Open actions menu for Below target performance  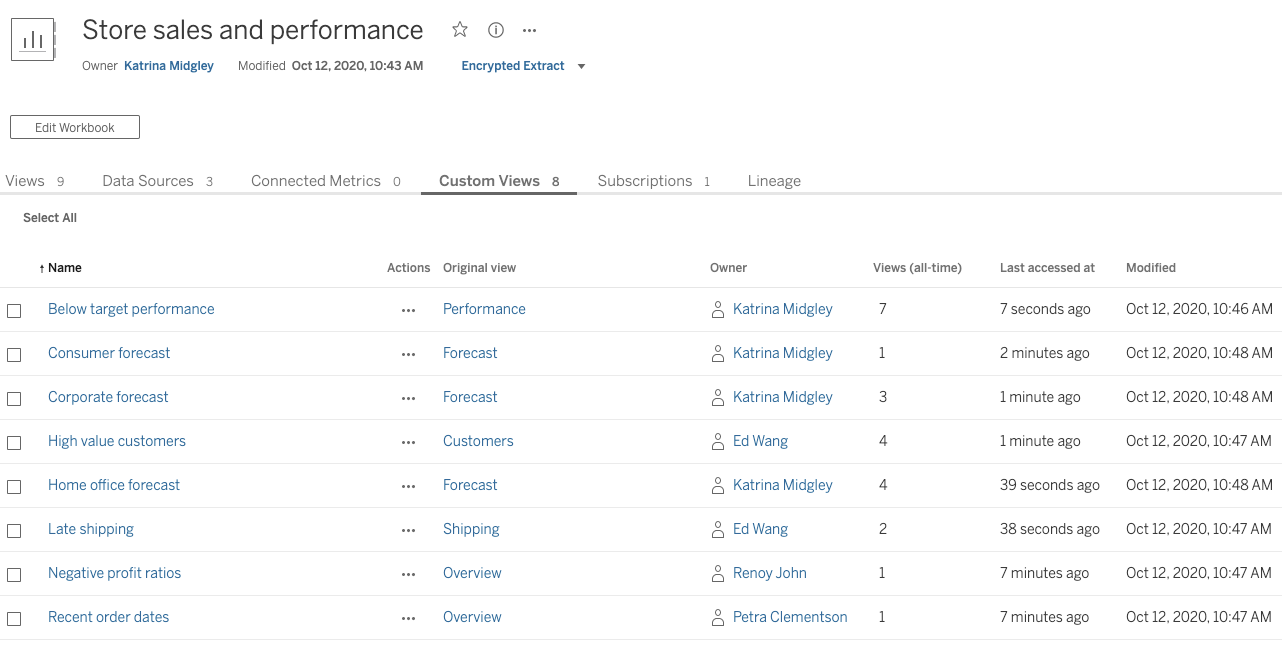408,310
